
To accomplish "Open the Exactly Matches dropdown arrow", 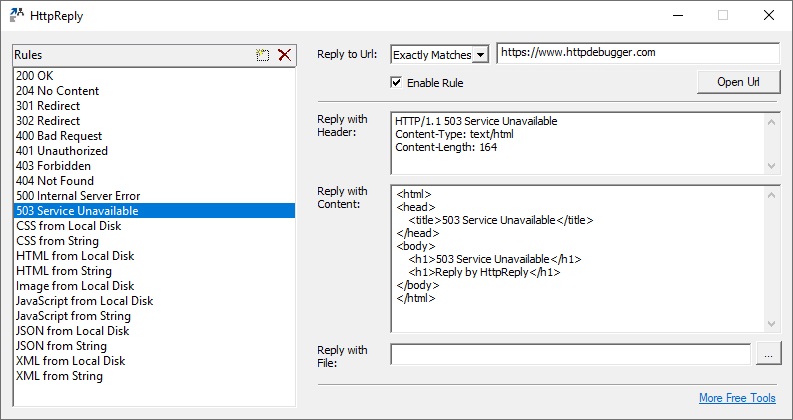I will 480,55.
